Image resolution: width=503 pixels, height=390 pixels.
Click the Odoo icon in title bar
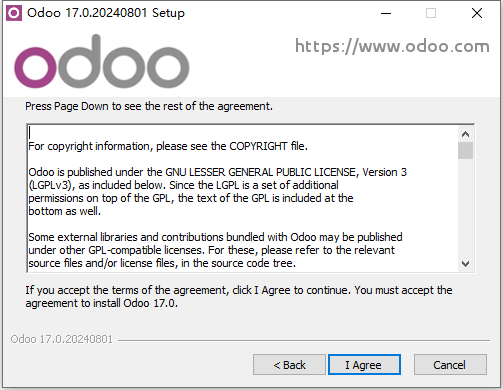(14, 13)
